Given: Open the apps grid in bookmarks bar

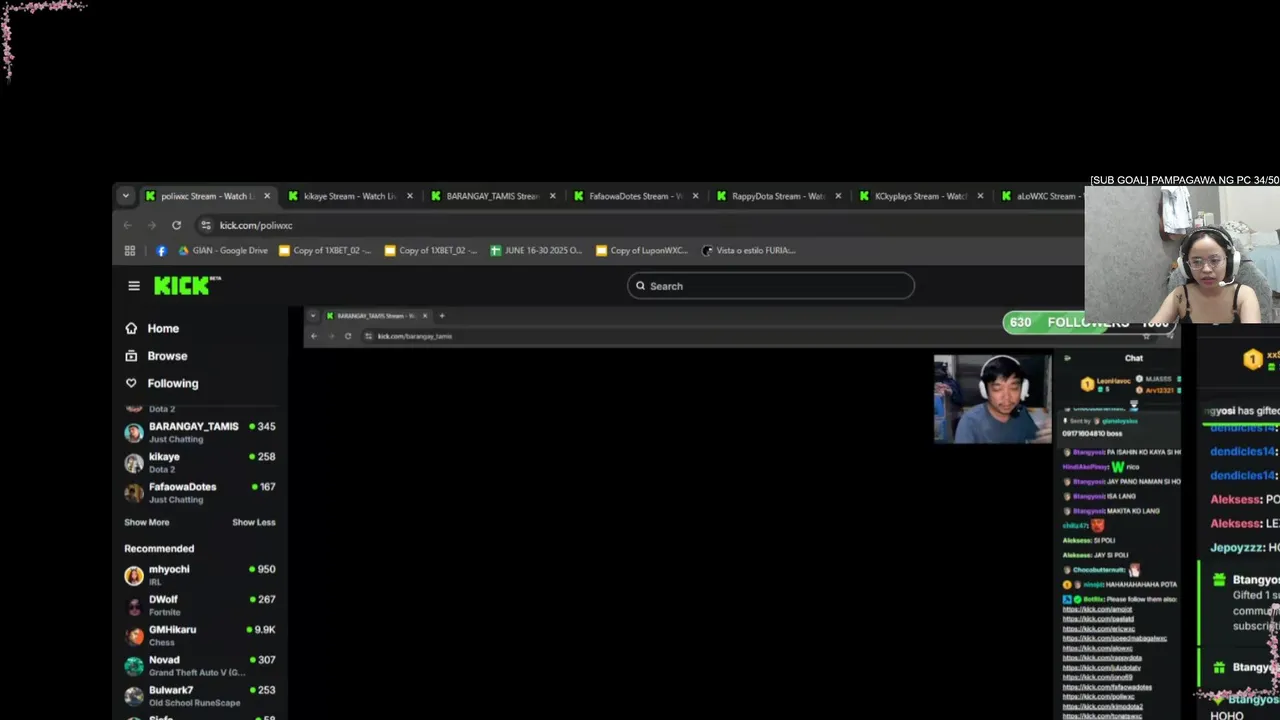Looking at the screenshot, I should (130, 250).
